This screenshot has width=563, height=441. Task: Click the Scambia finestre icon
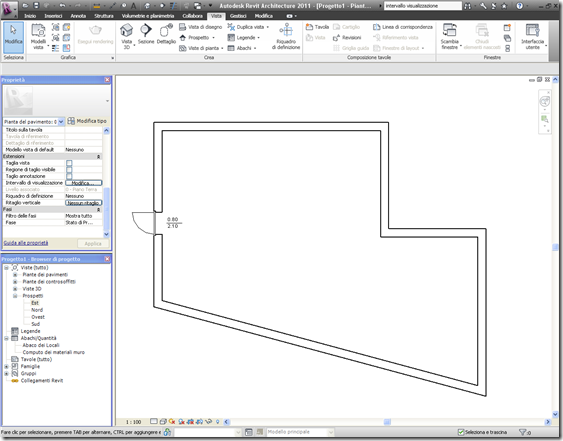(449, 30)
